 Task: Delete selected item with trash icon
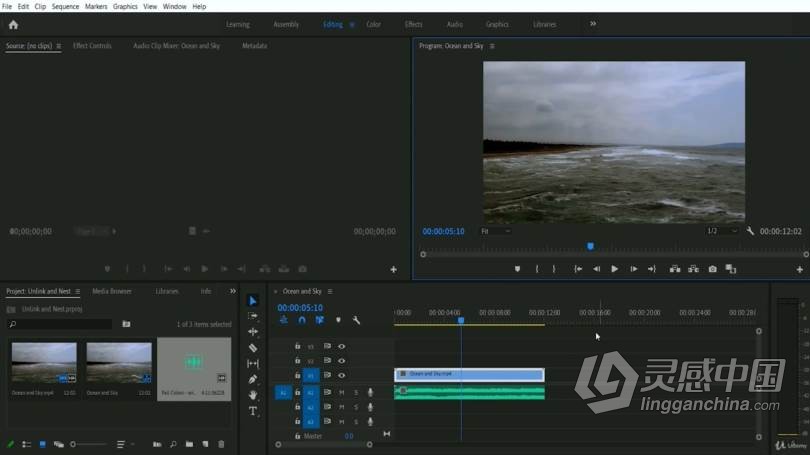click(221, 444)
